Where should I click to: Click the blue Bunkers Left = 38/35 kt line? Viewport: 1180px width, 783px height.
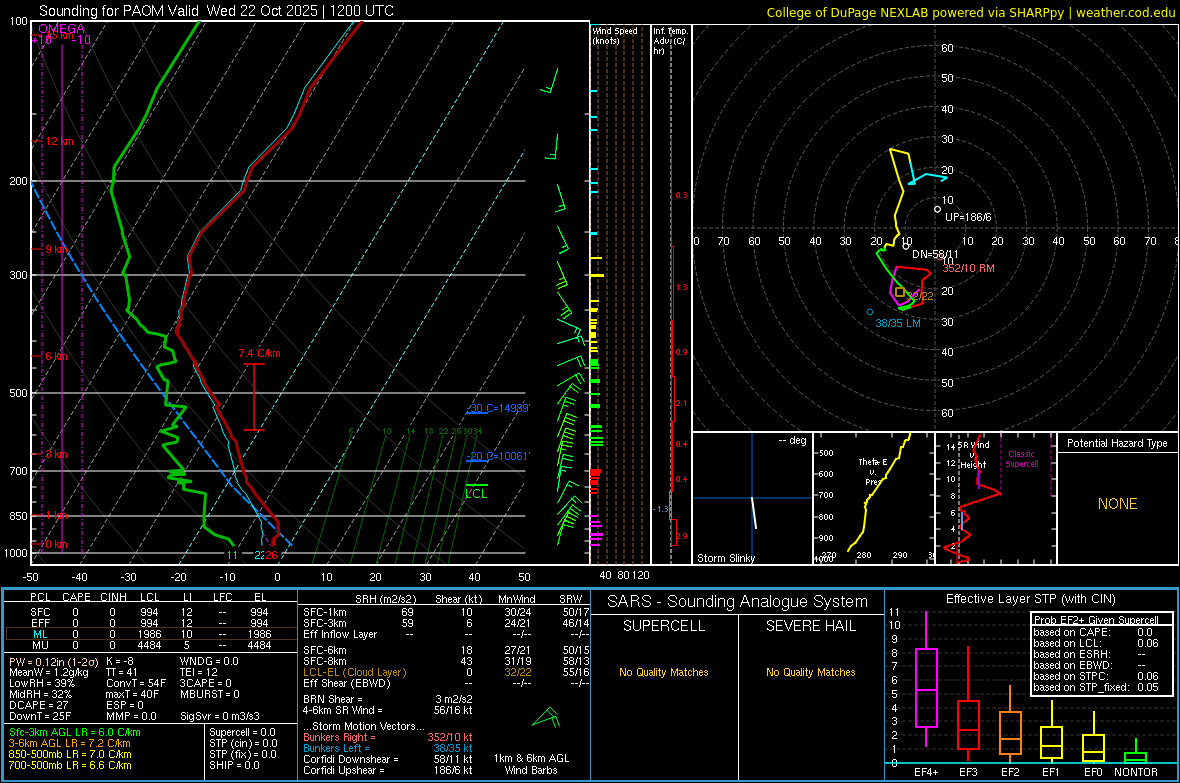pyautogui.click(x=388, y=748)
